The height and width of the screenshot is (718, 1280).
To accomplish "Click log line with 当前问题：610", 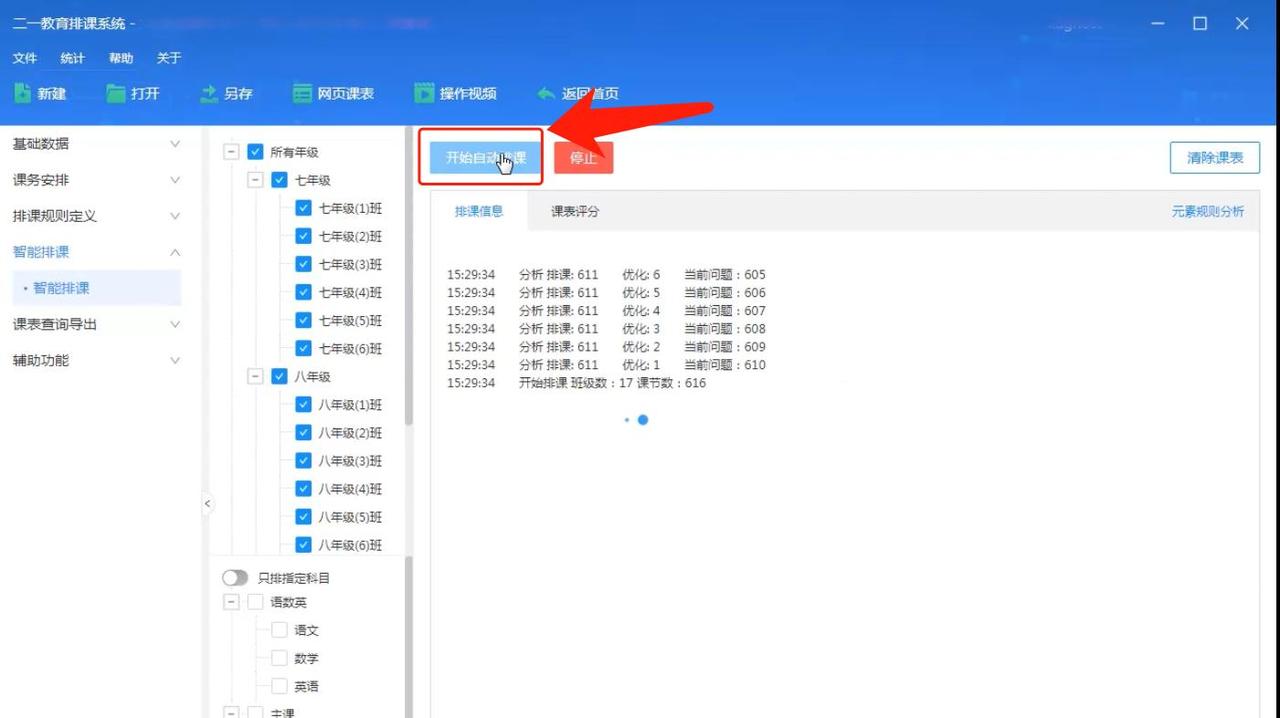I will click(606, 365).
